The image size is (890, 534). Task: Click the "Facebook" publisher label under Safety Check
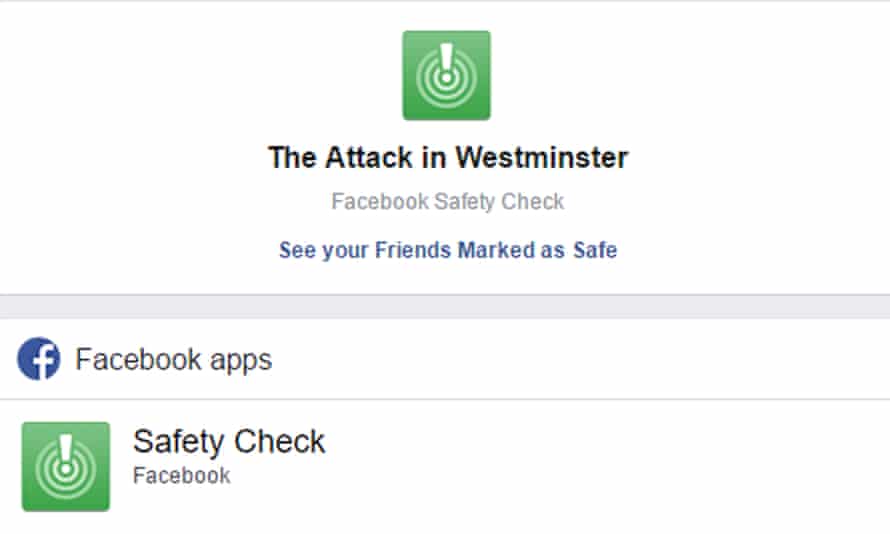click(181, 475)
